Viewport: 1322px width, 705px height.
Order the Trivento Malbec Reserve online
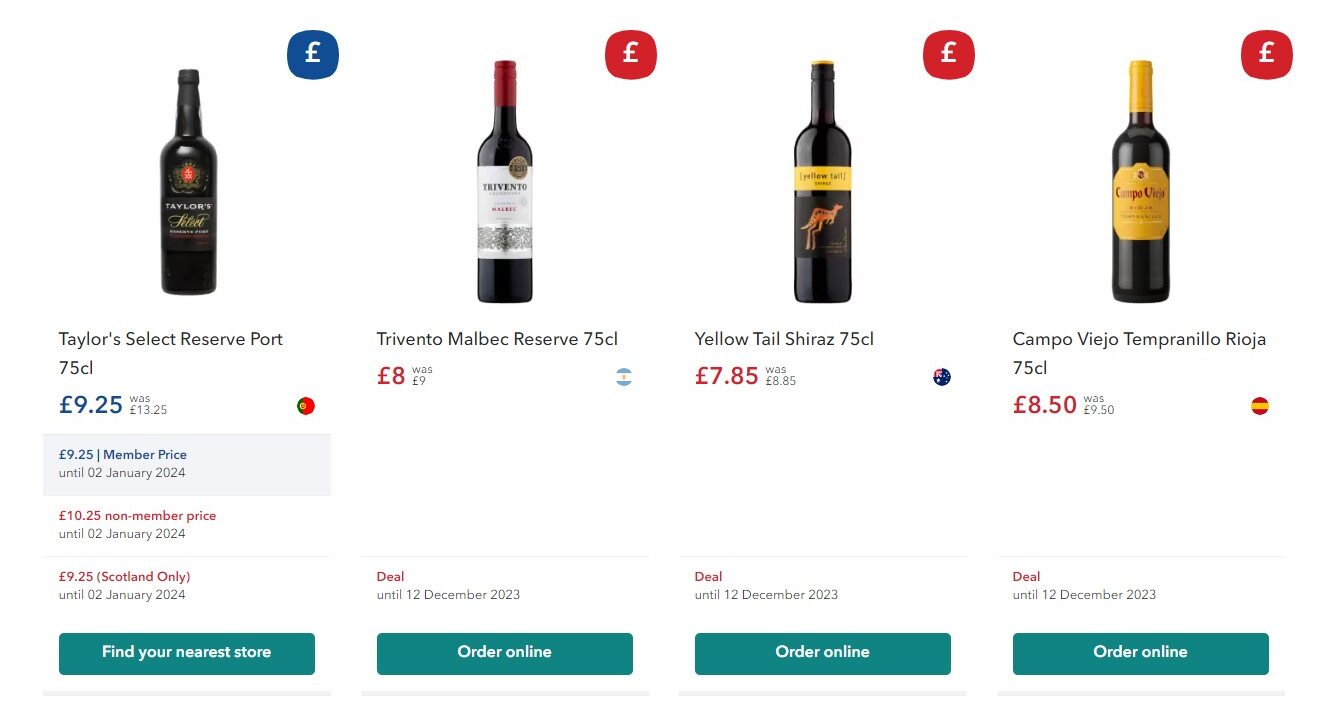point(504,653)
